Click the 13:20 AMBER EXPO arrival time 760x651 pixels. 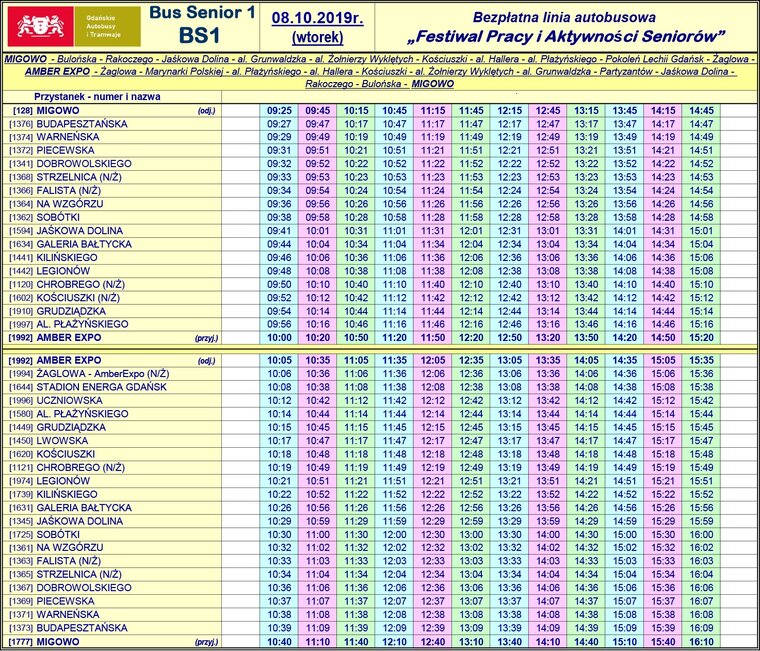pos(548,338)
